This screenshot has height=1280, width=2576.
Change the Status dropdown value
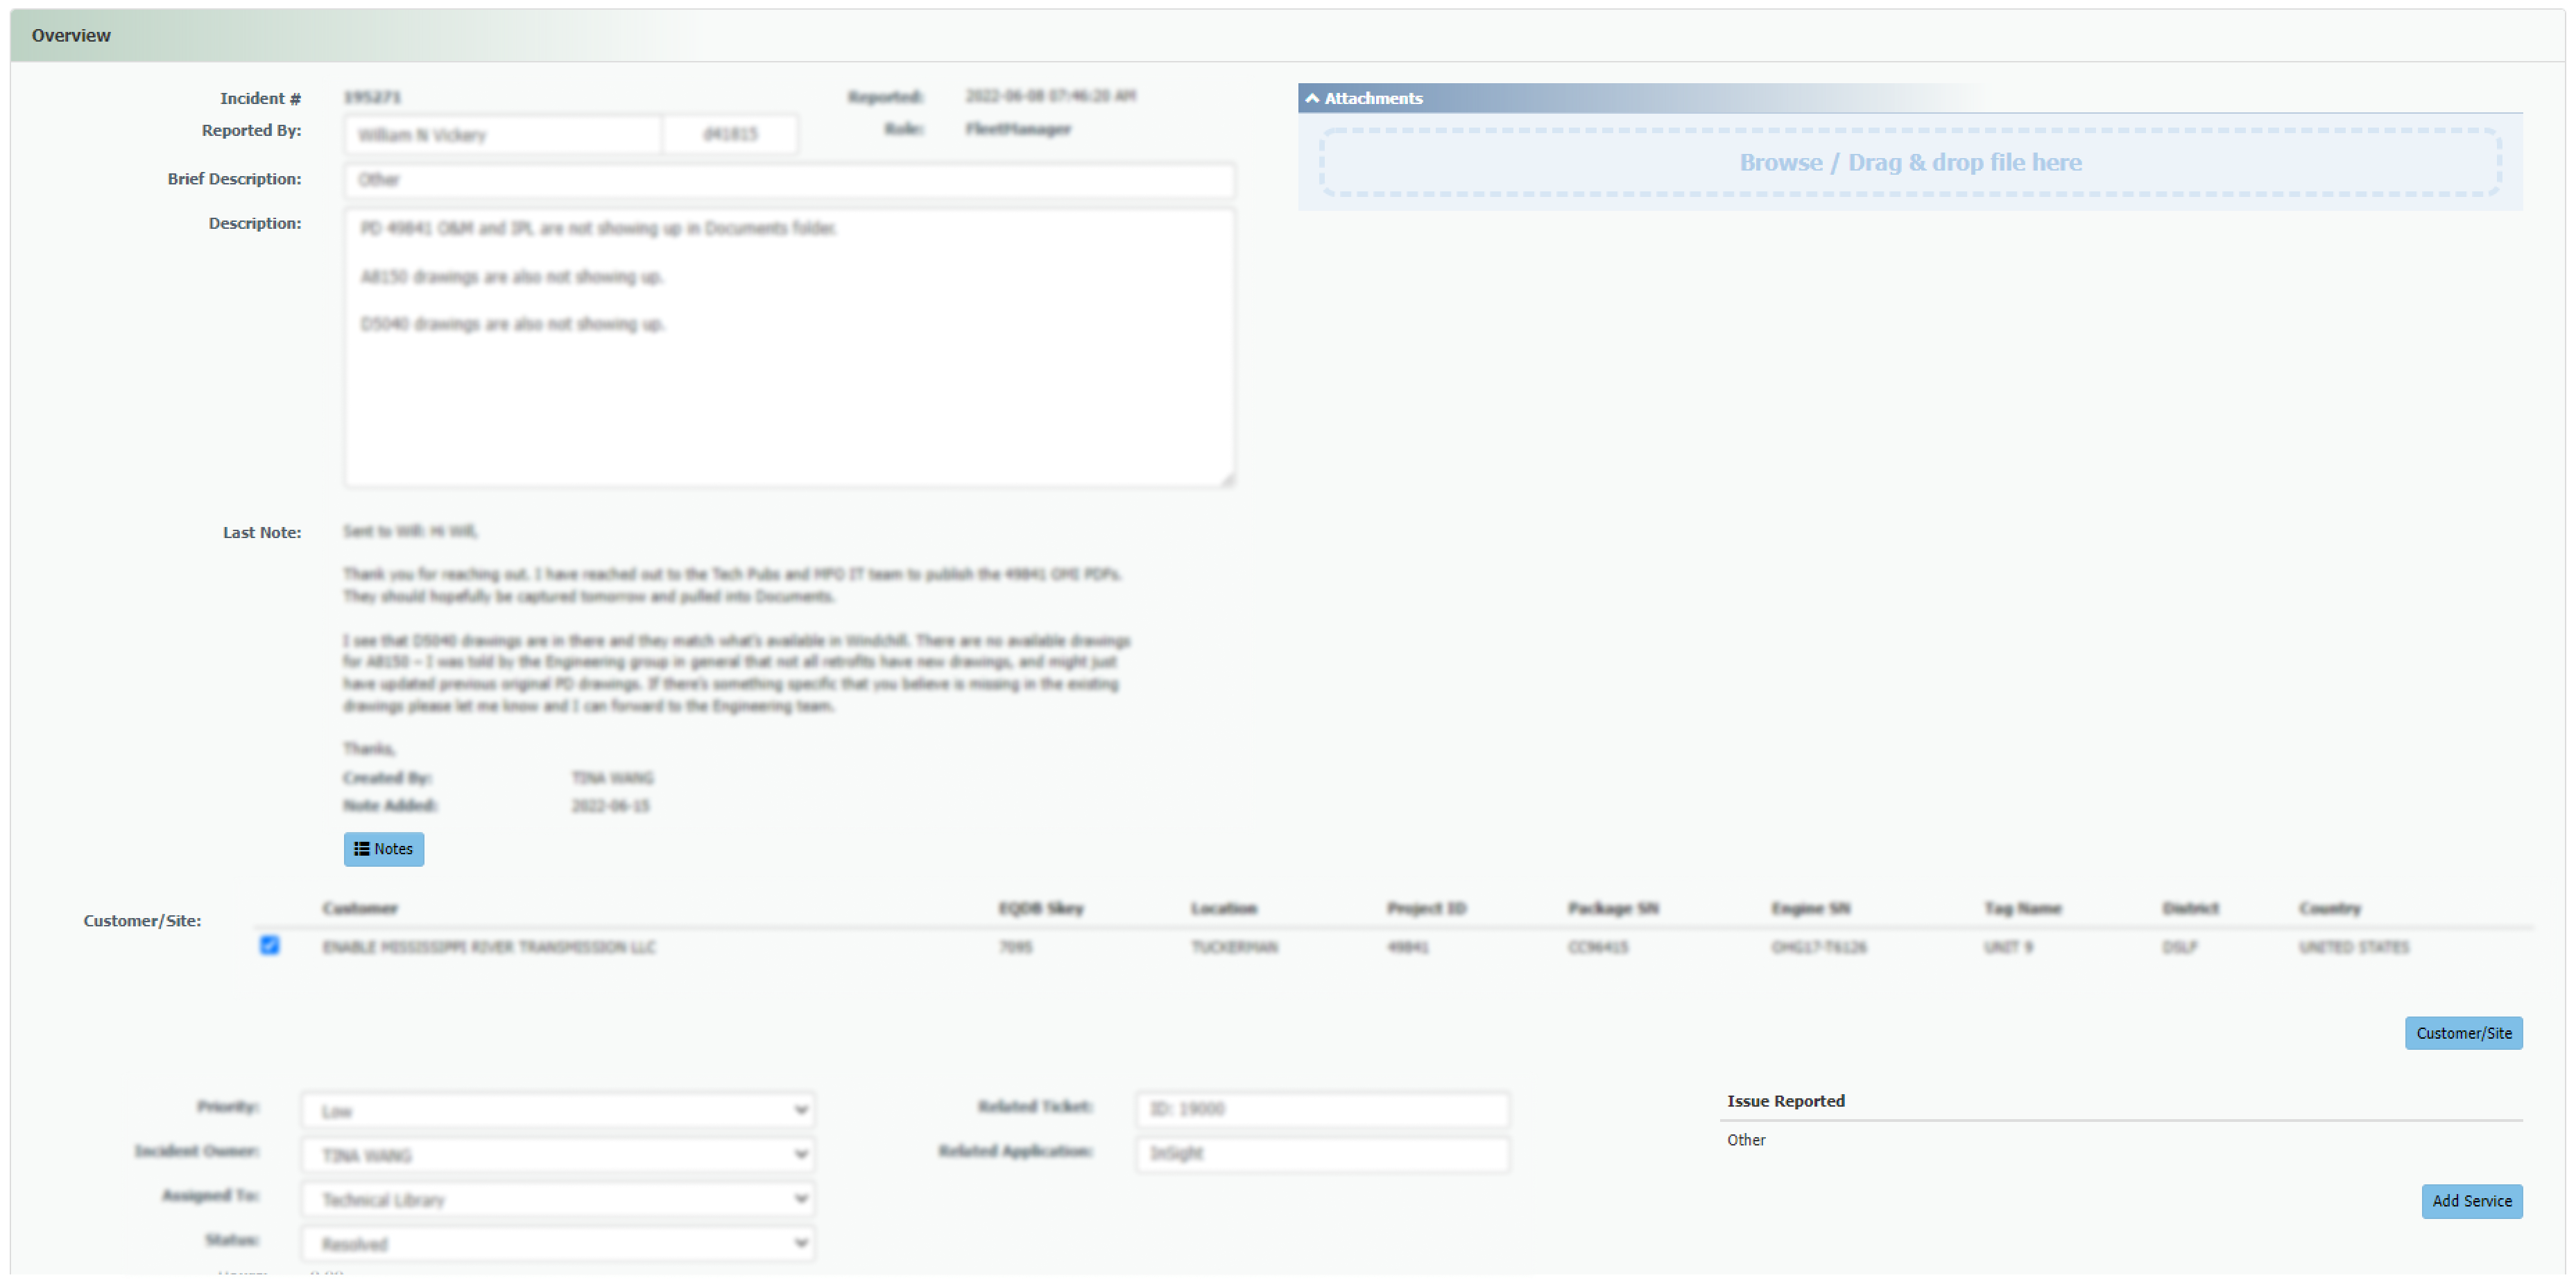(x=557, y=1243)
